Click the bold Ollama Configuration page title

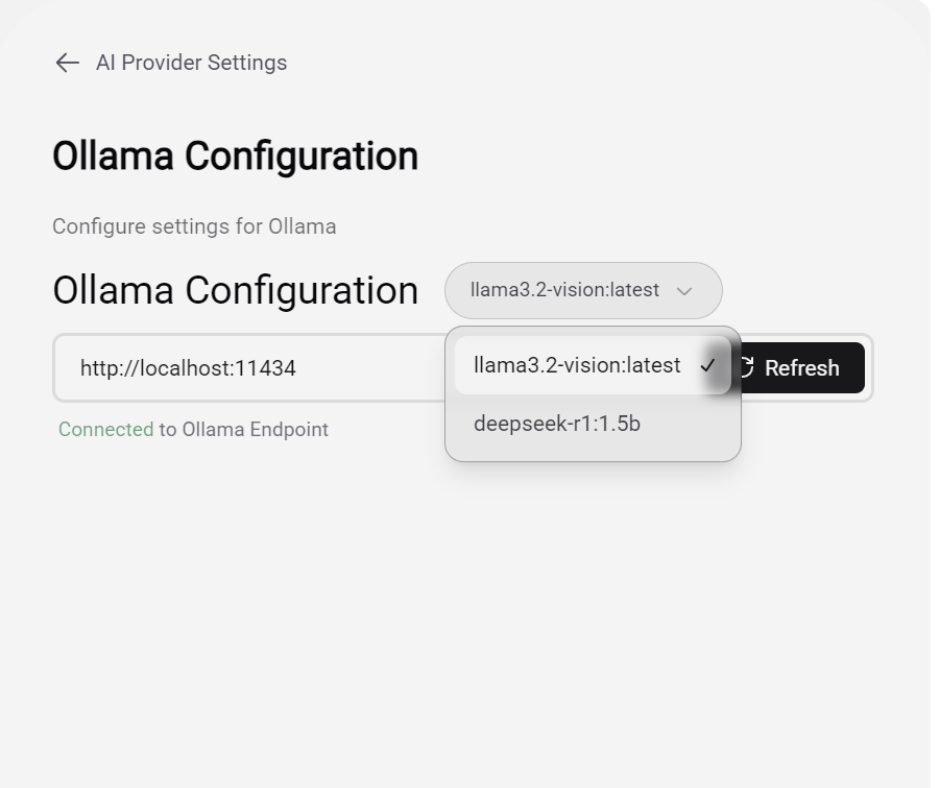coord(235,157)
